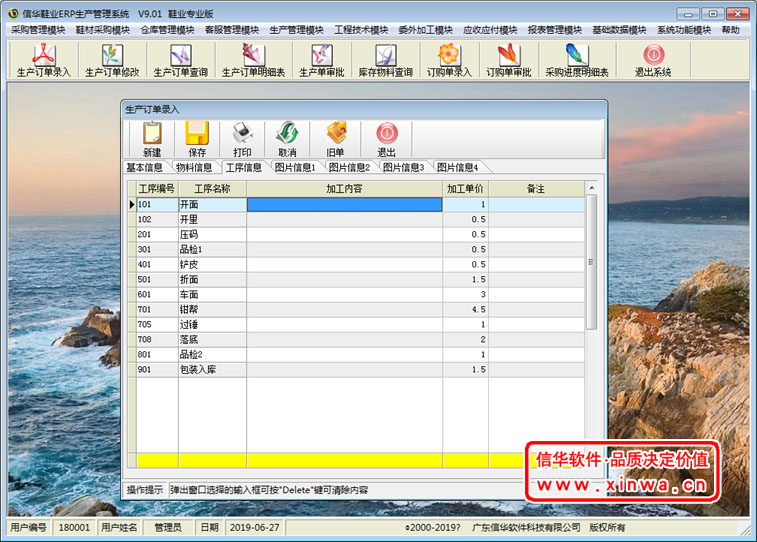The width and height of the screenshot is (757, 542).
Task: Select 车面 cell in row 601
Action: point(212,294)
